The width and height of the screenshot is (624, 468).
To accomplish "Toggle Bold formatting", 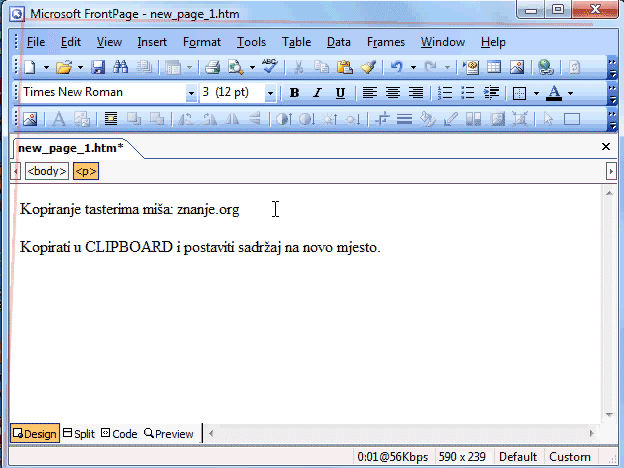I will (294, 93).
